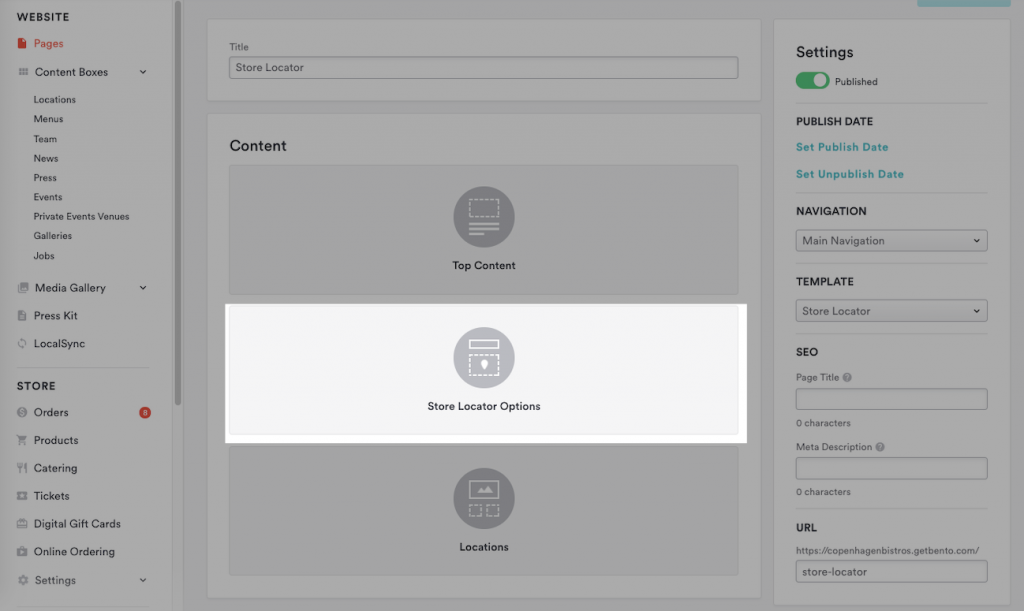Click the Digital Gift Cards icon
This screenshot has height=611, width=1024.
click(22, 524)
